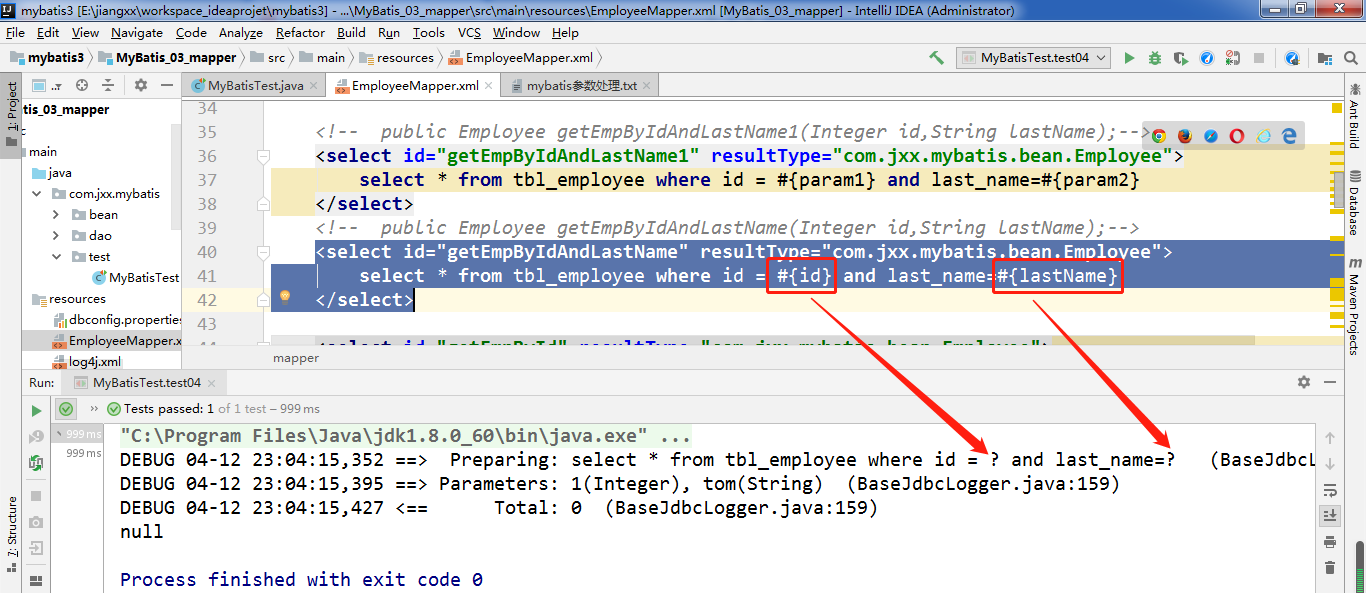Dump threads camera icon in Run panel
The height and width of the screenshot is (593, 1366).
coord(36,522)
